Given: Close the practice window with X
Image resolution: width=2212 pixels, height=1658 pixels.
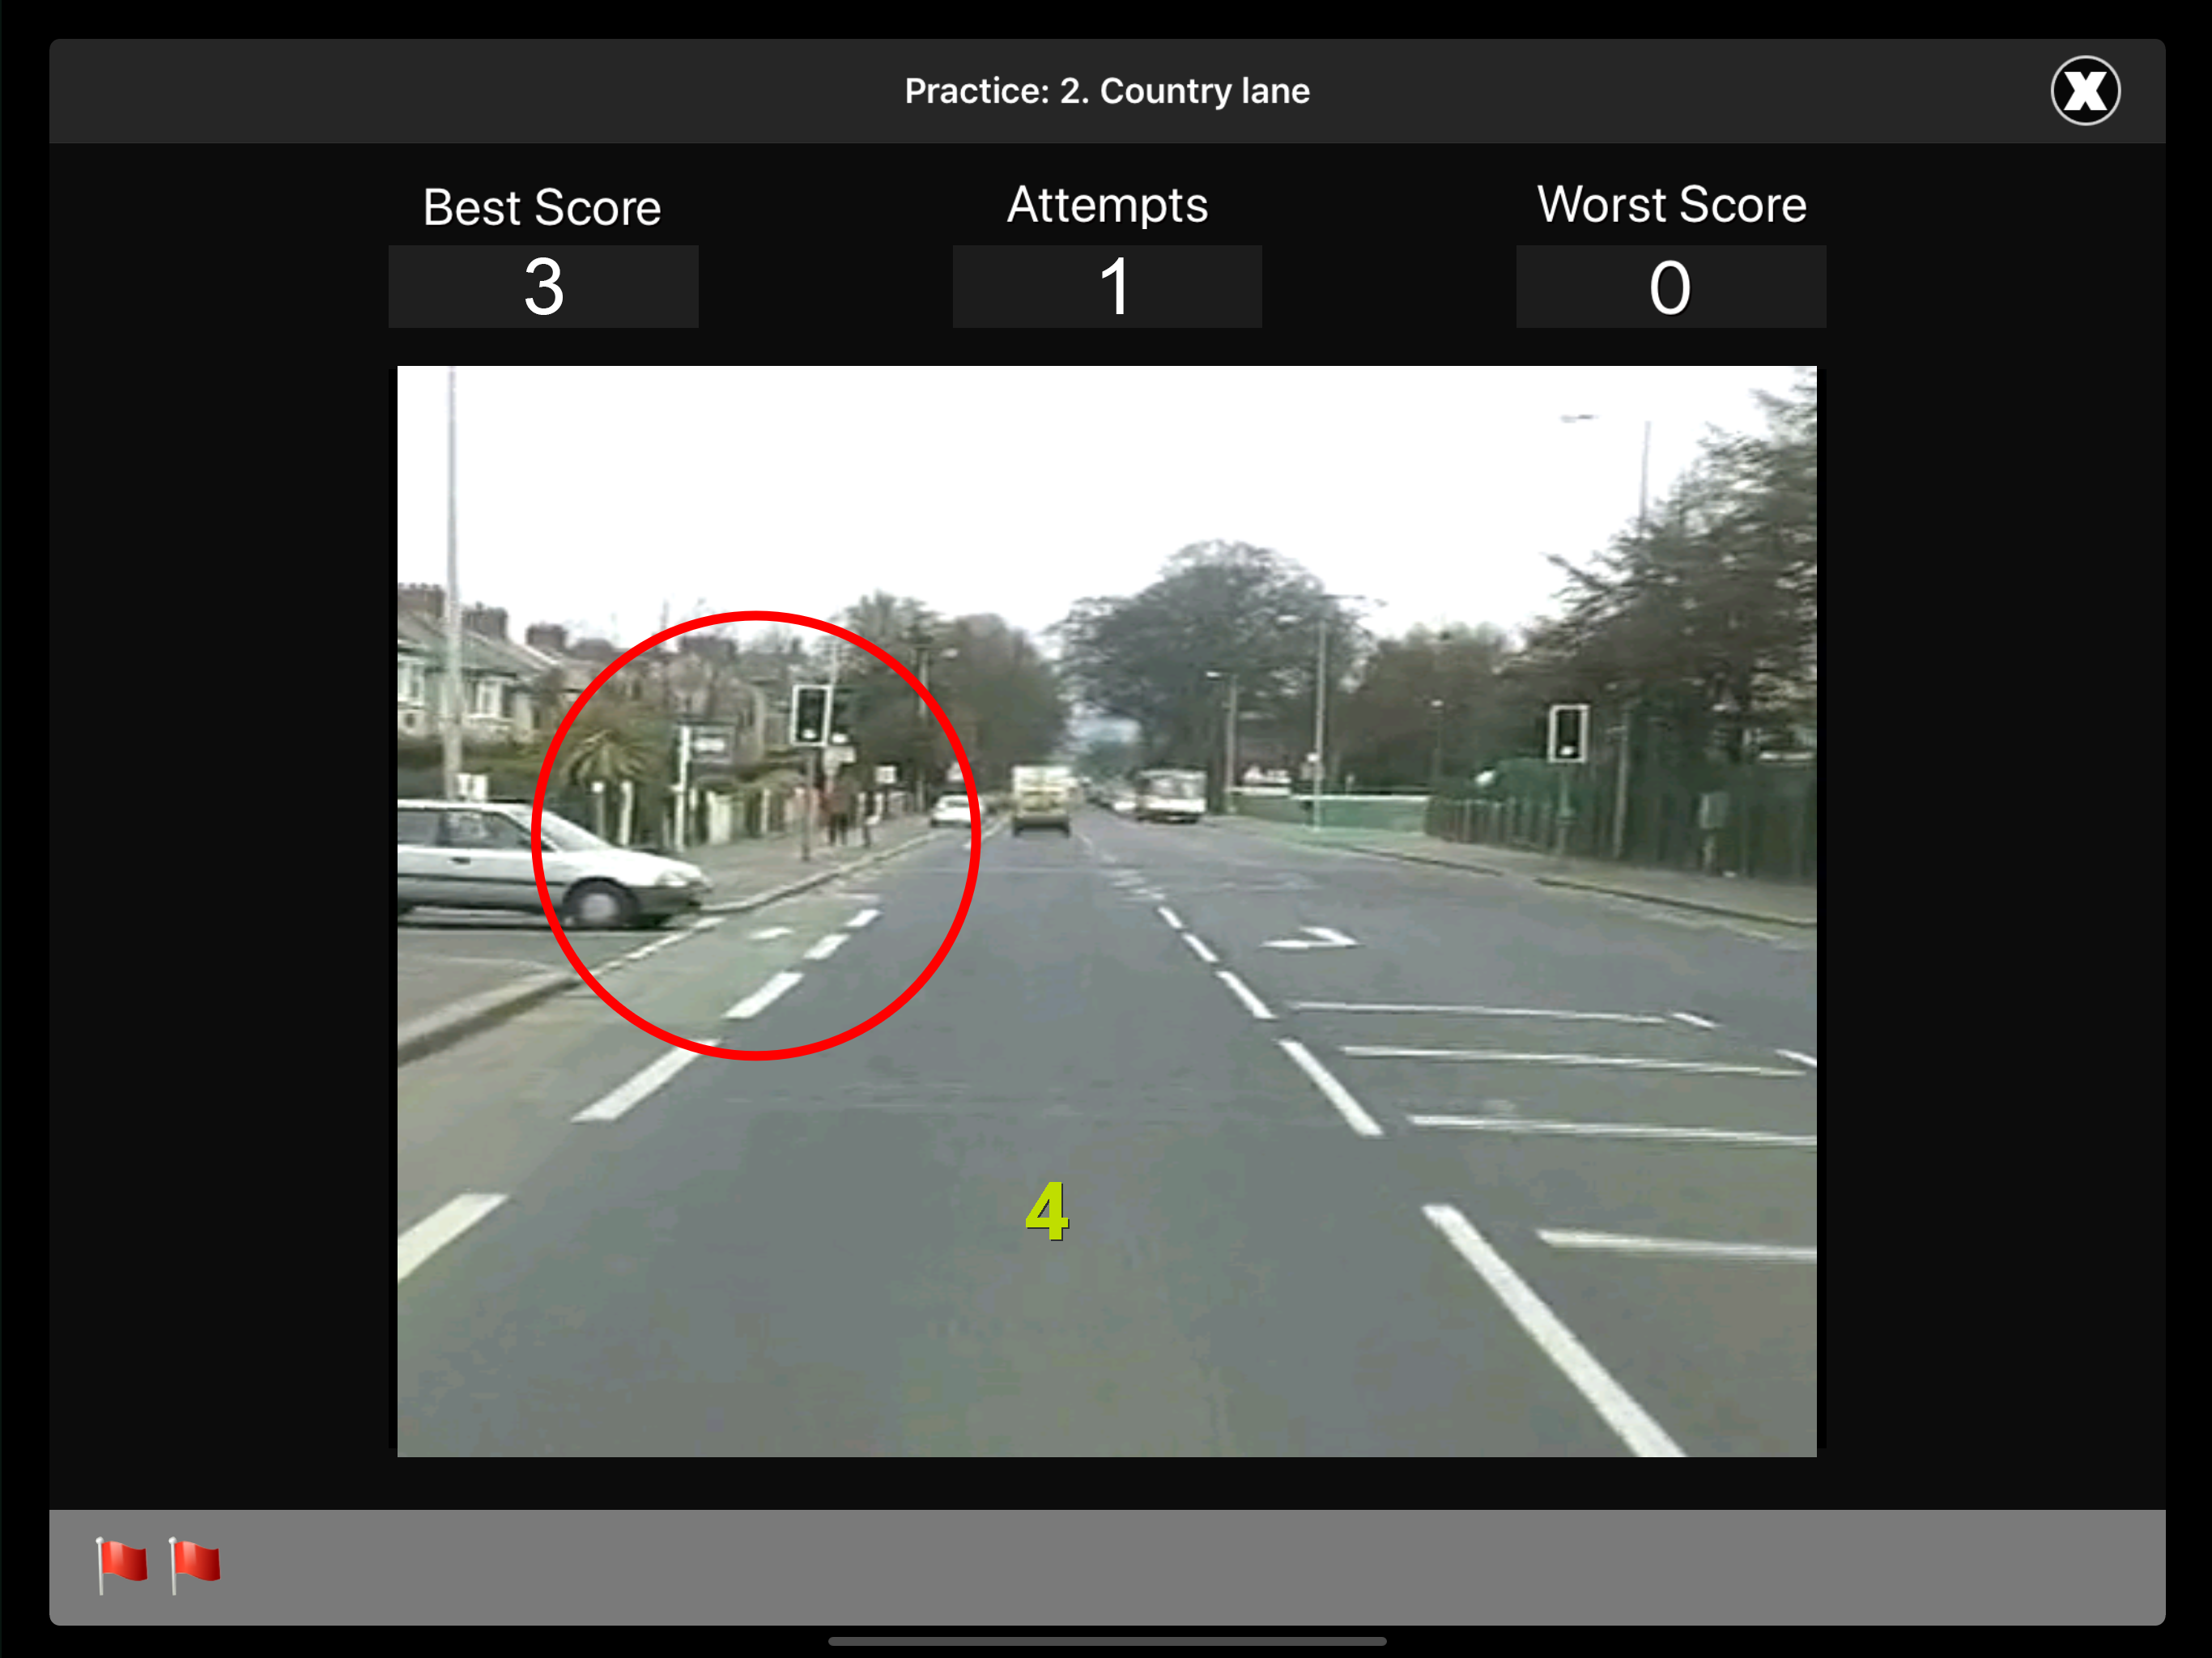Looking at the screenshot, I should (2084, 91).
